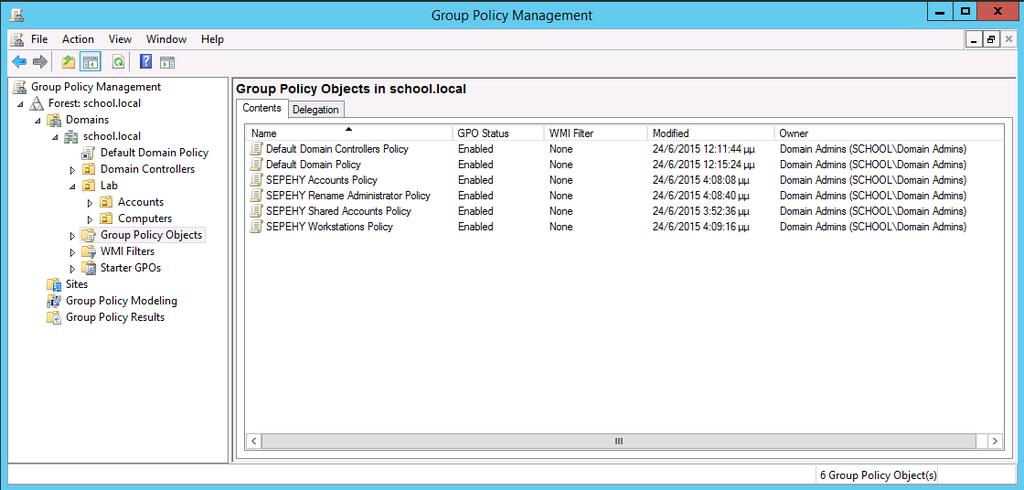Click the Default Domain Policy link icon in the tree
1024x490 pixels.
(89, 153)
